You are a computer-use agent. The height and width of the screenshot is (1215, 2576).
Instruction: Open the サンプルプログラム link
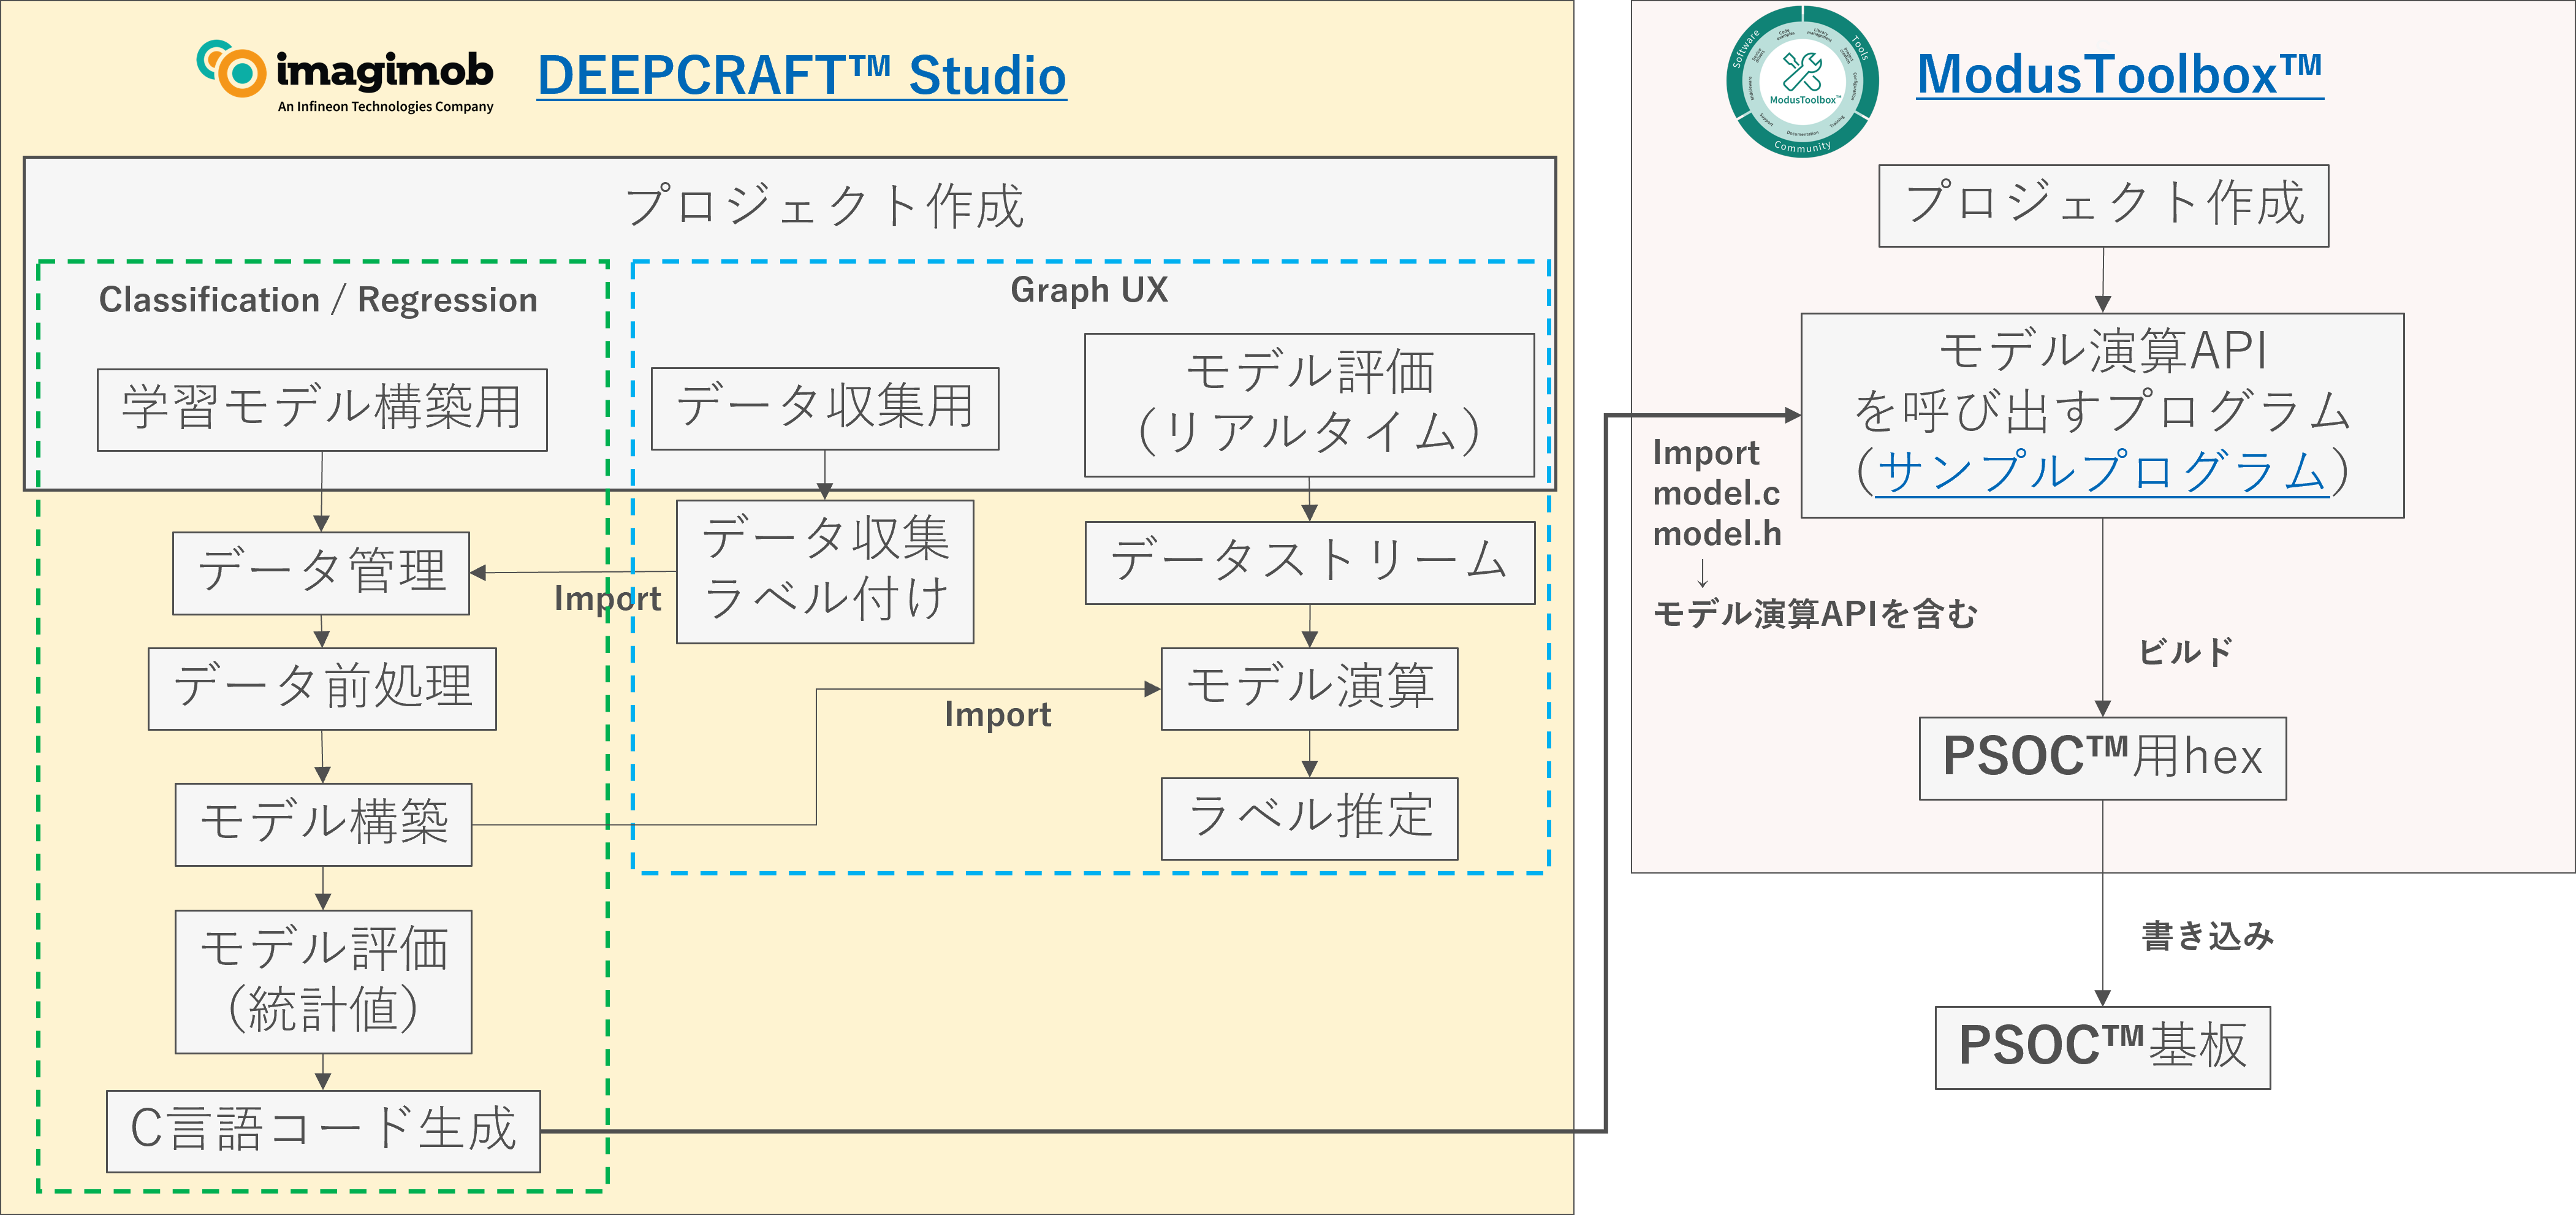point(2102,471)
